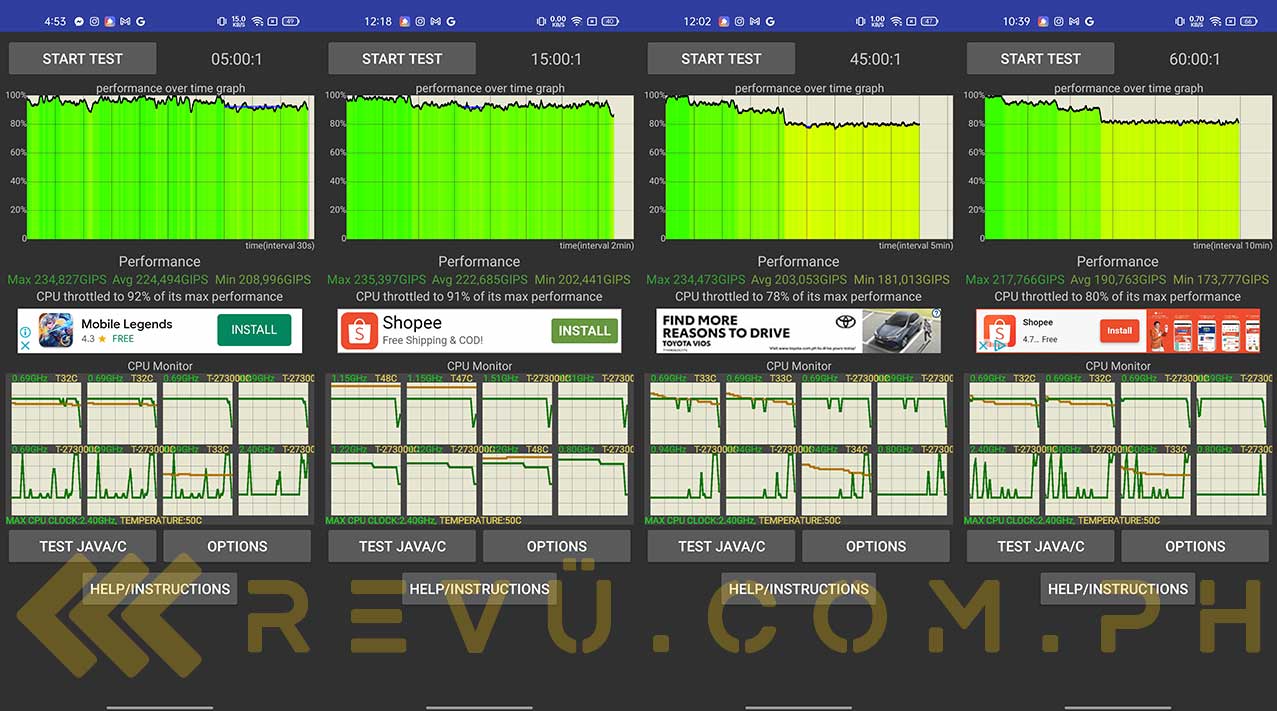Open HELP/INSTRUCTIONS on the 10:39 screen
The width and height of the screenshot is (1277, 711).
click(1118, 589)
